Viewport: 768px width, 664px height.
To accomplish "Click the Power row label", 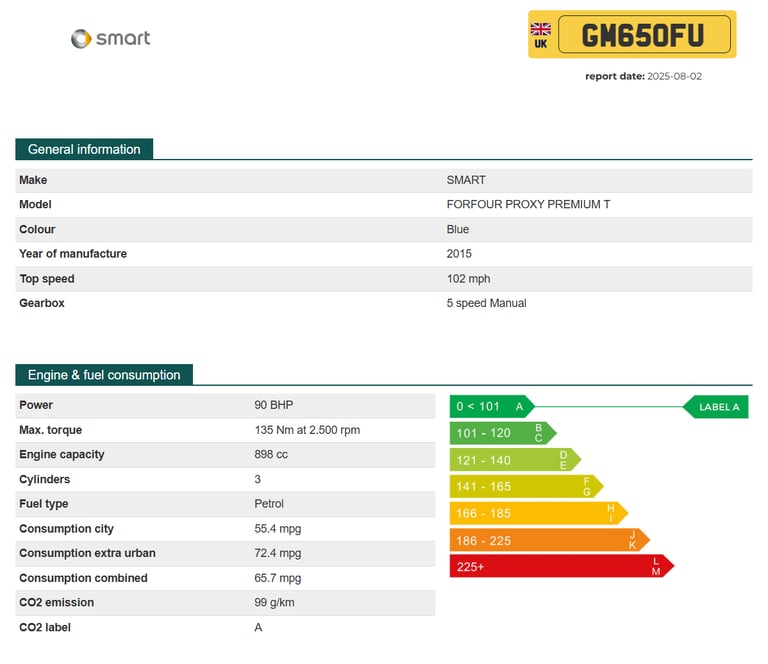I will click(36, 405).
